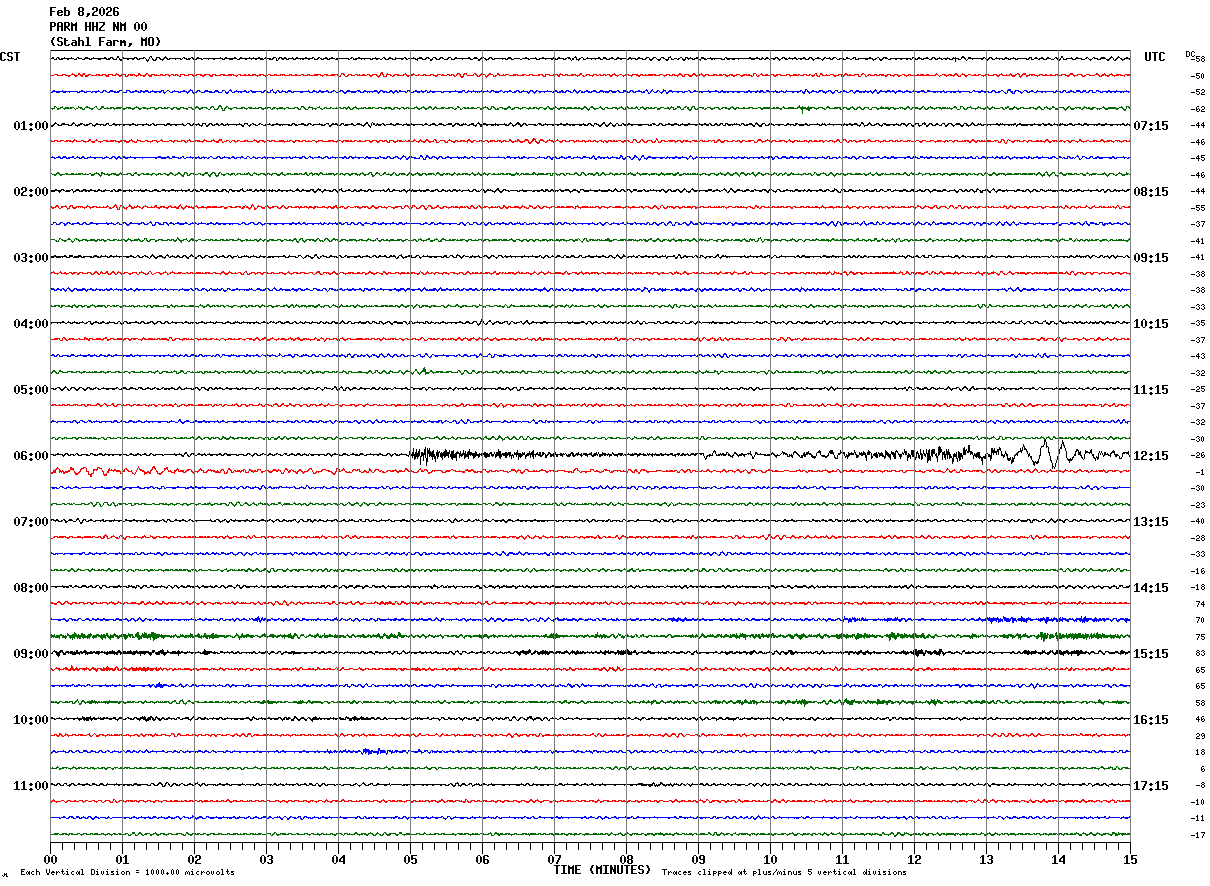Click the DC offset value '58'
Screen dimensions: 1210x886
[1200, 703]
